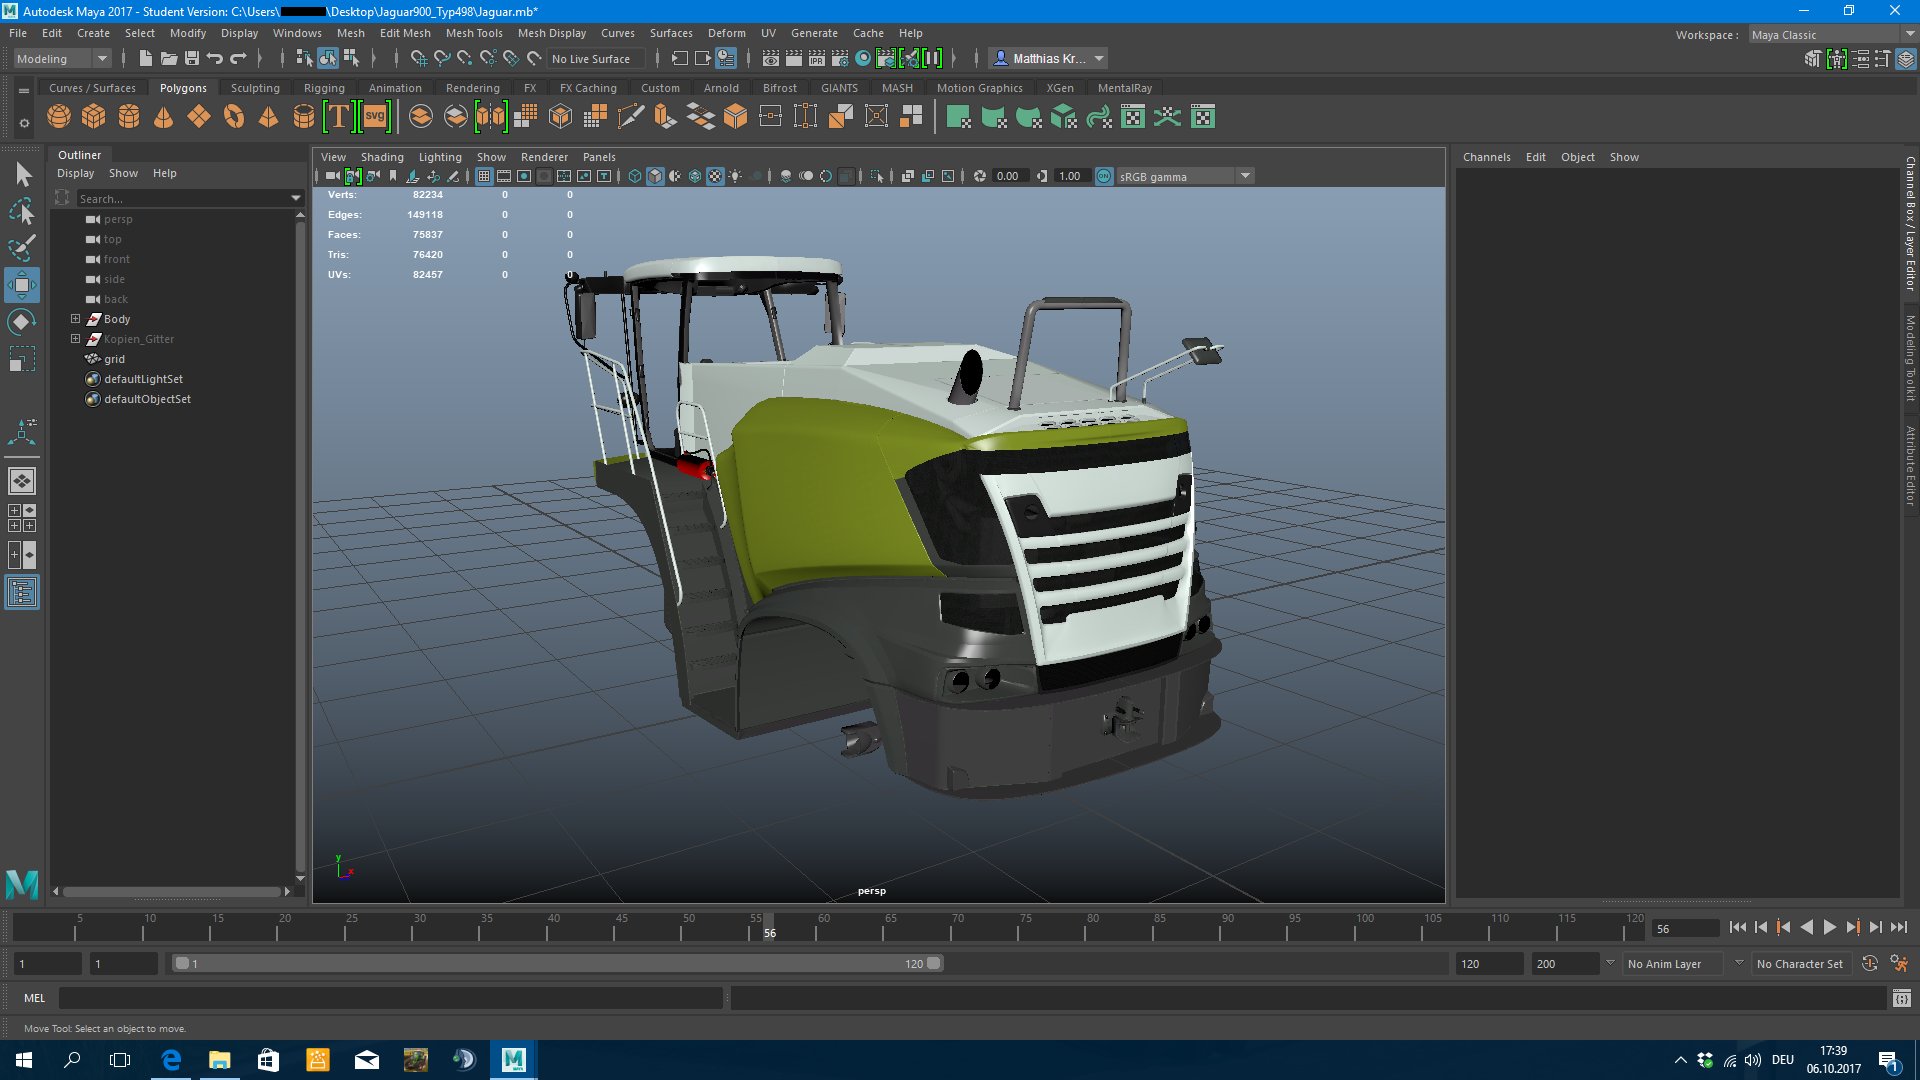Viewport: 1920px width, 1080px height.
Task: Expand the Body node in Outliner
Action: [75, 319]
